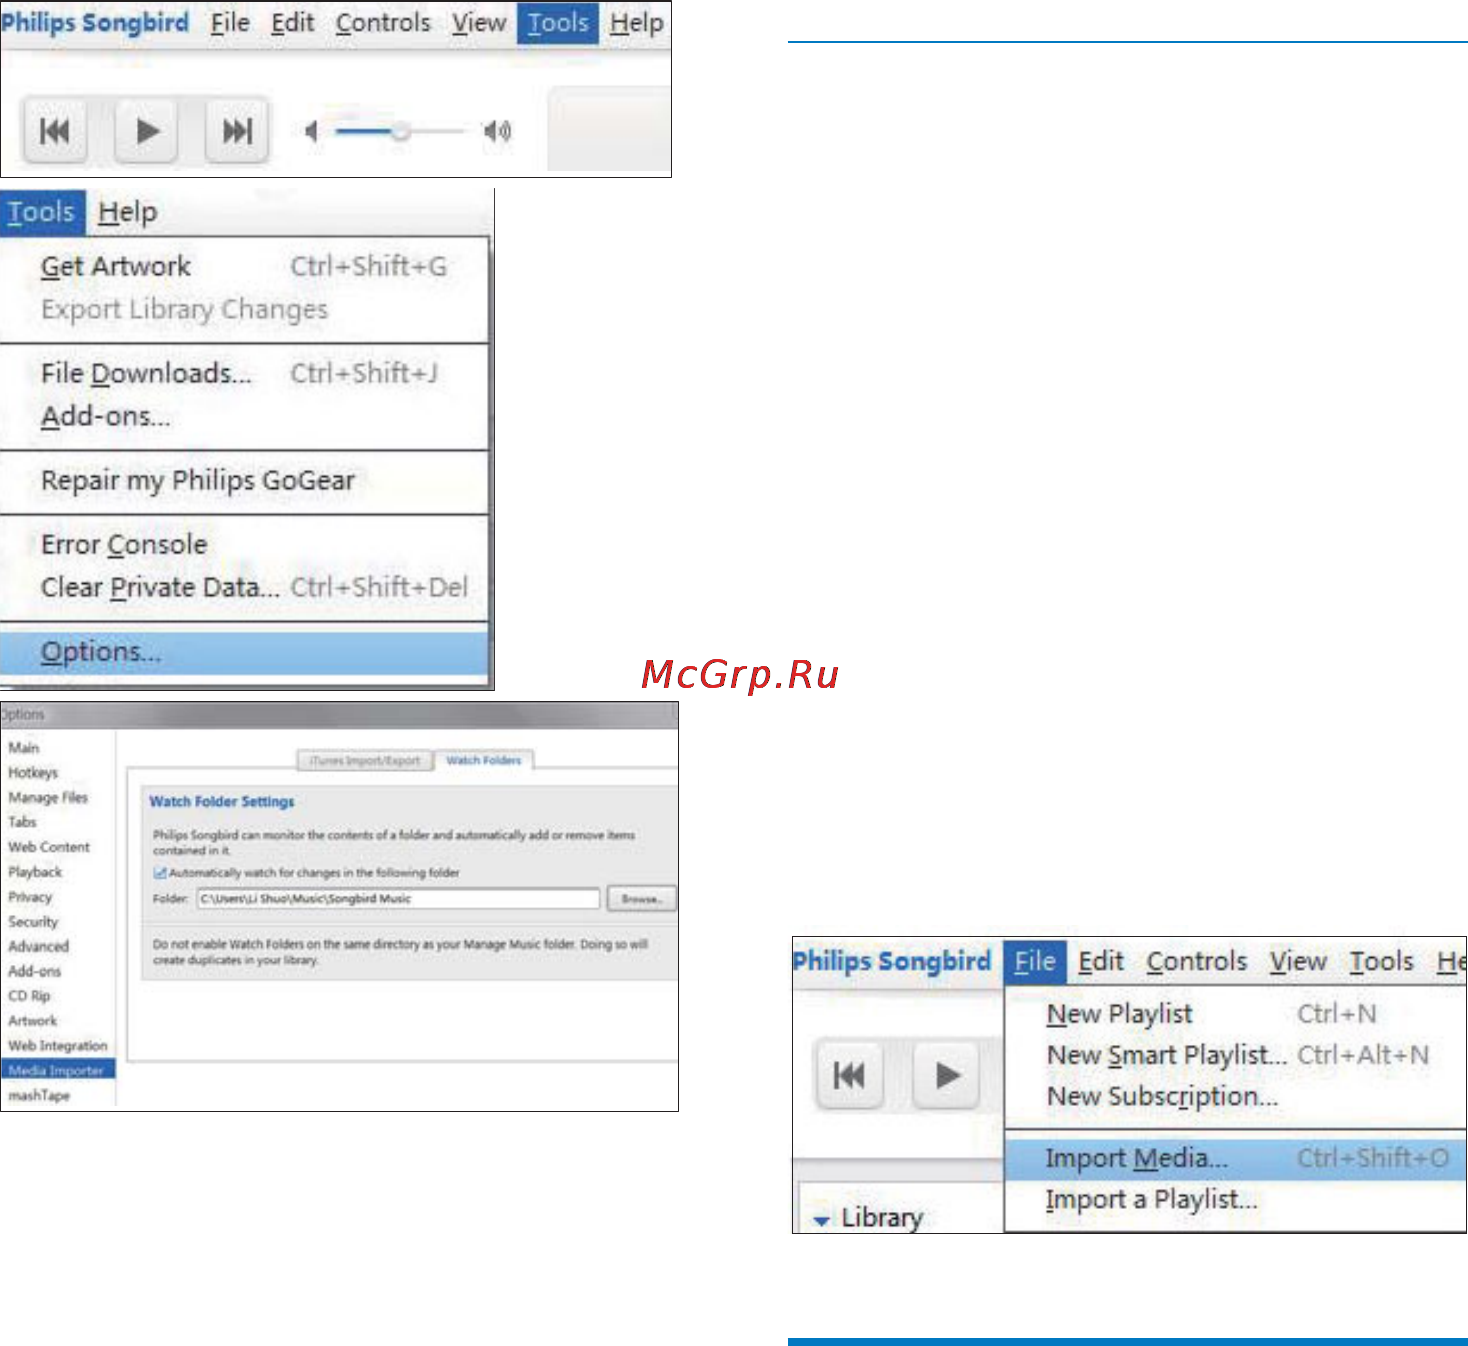The image size is (1468, 1346).
Task: Select Web Integration in the Options sidebar
Action: click(58, 1046)
